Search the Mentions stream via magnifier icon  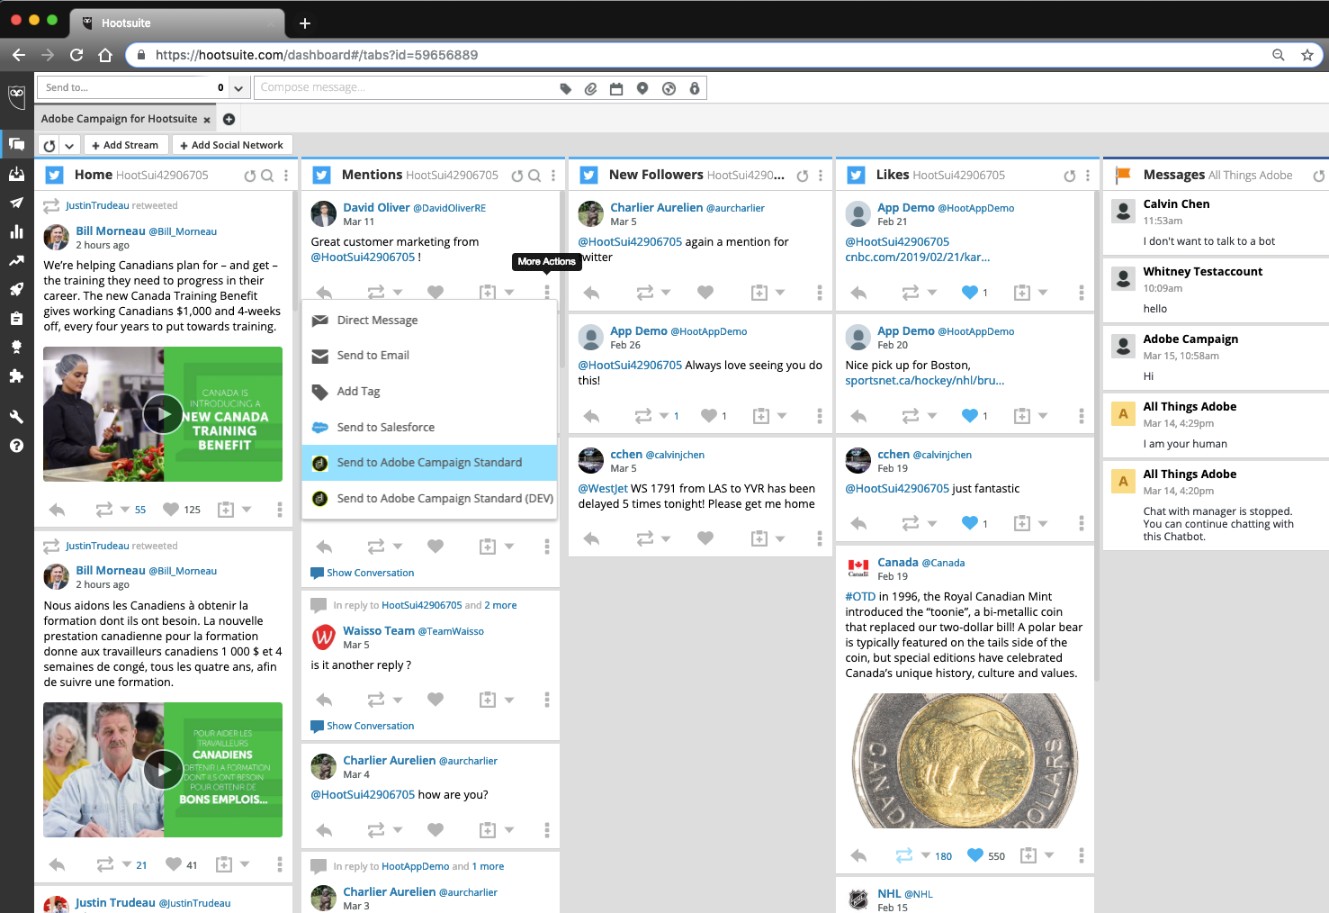(535, 176)
